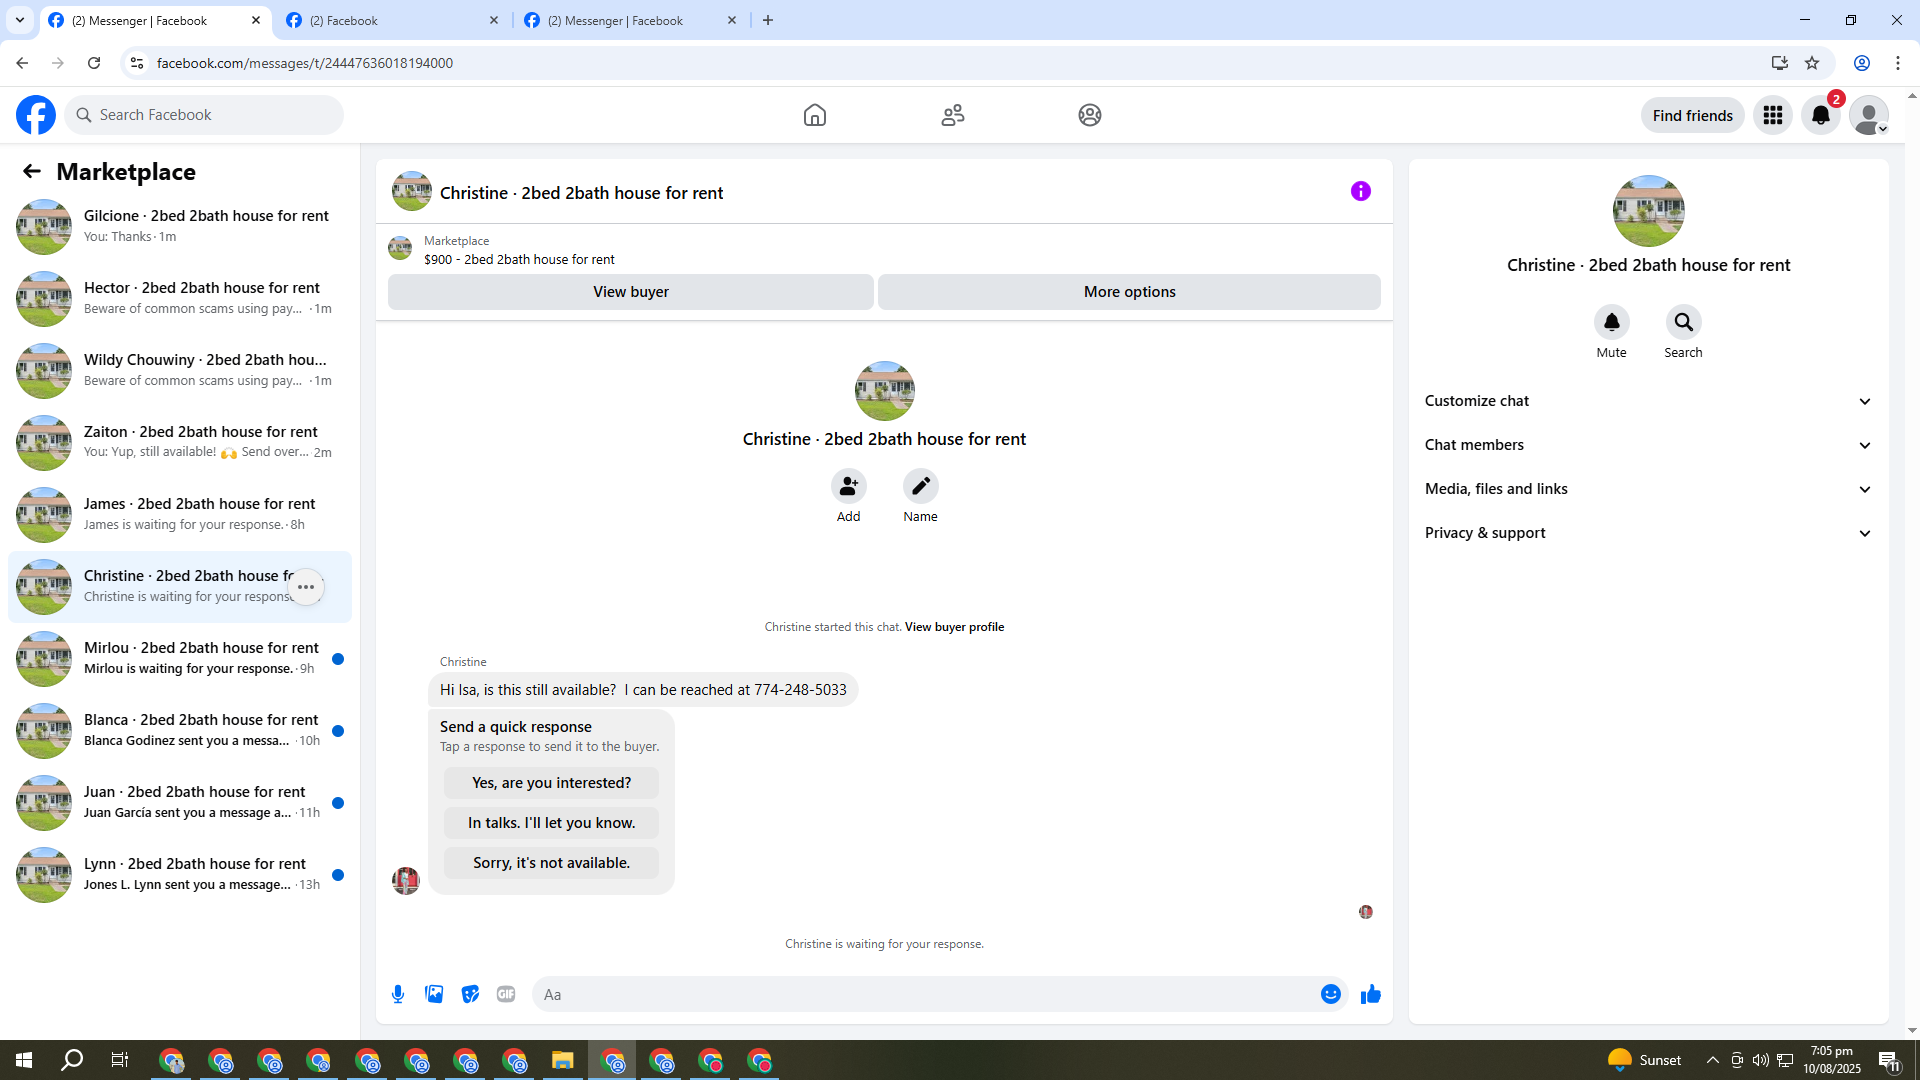
Task: Open Facebook notifications bell
Action: (1820, 115)
